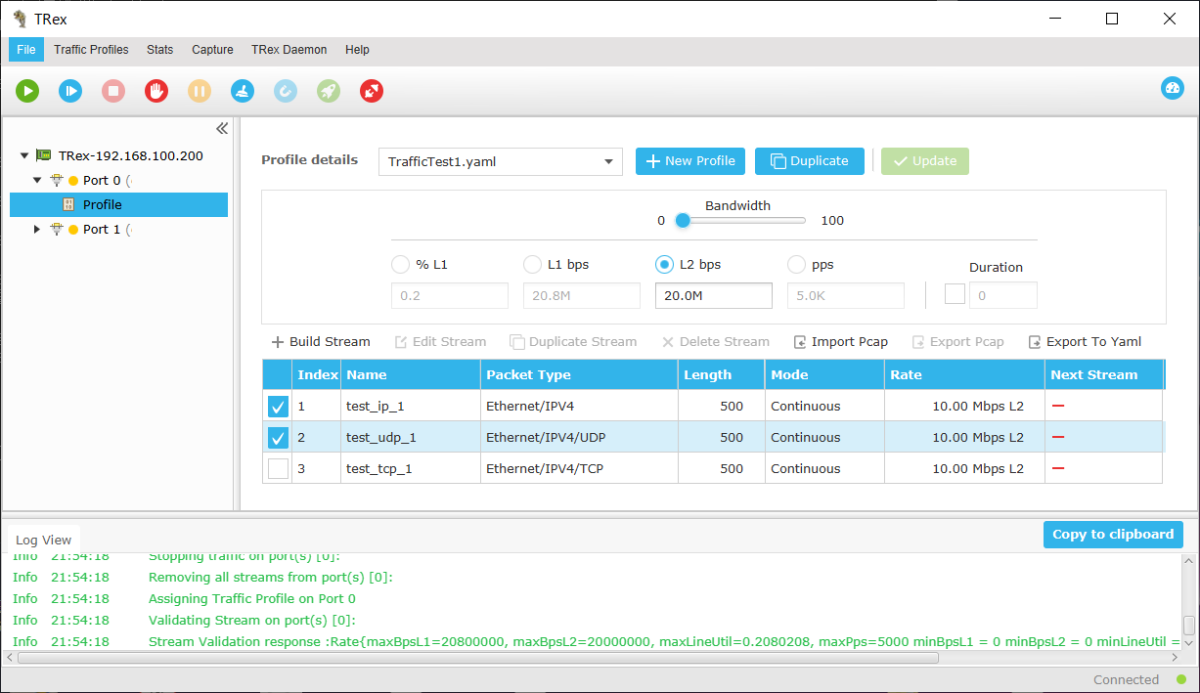The width and height of the screenshot is (1200, 693).
Task: Click the light-blue circular refresh icon
Action: (285, 91)
